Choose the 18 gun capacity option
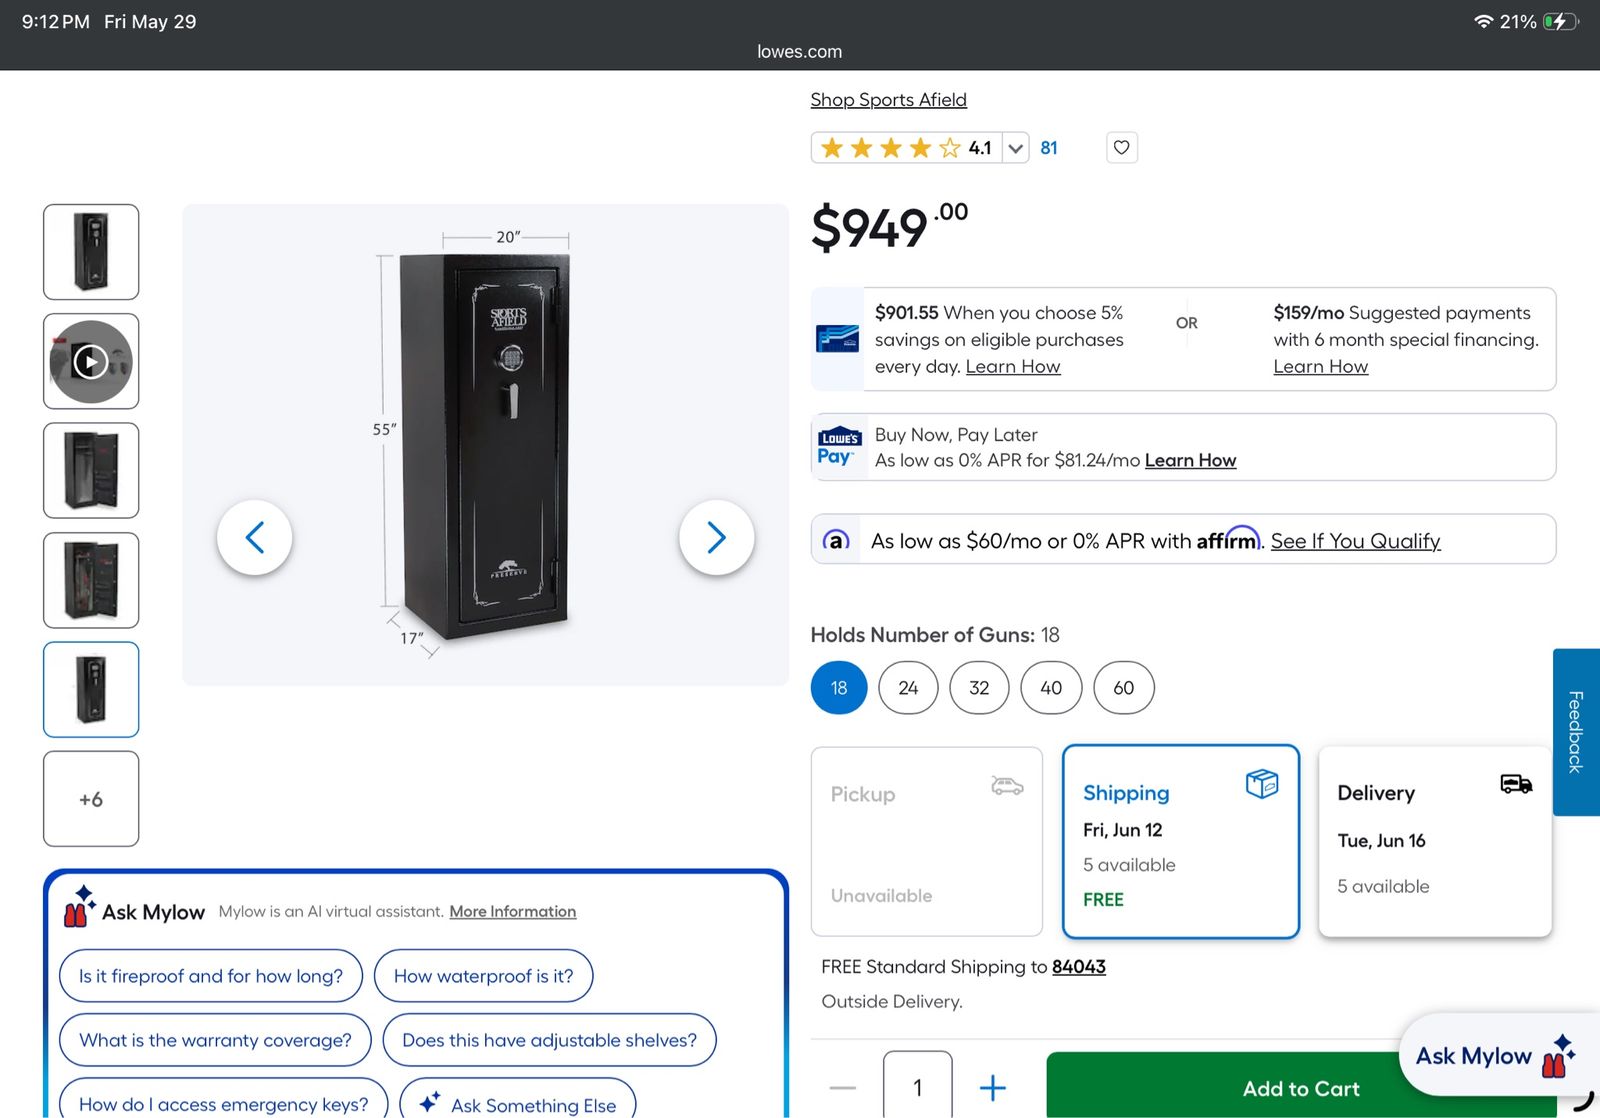The width and height of the screenshot is (1600, 1118). (839, 688)
